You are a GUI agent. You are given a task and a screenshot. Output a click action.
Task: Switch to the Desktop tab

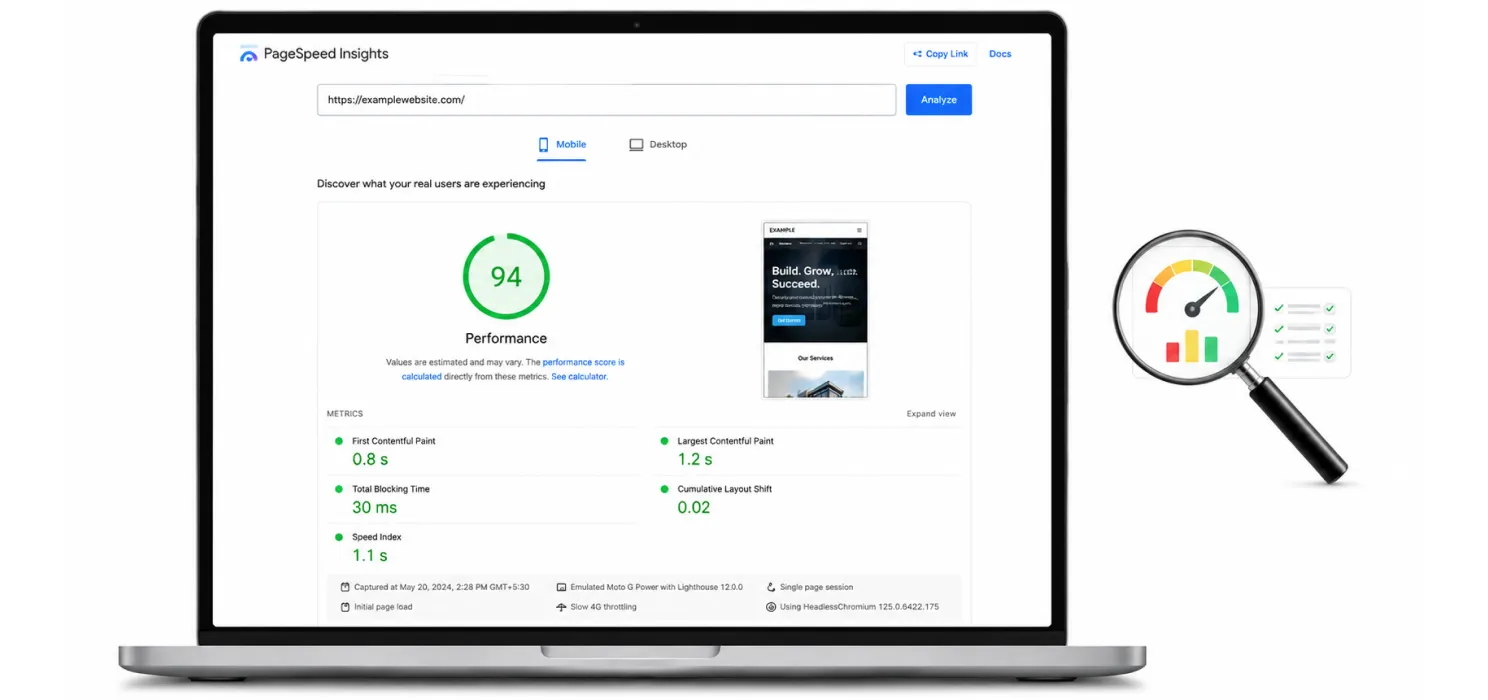click(x=658, y=145)
